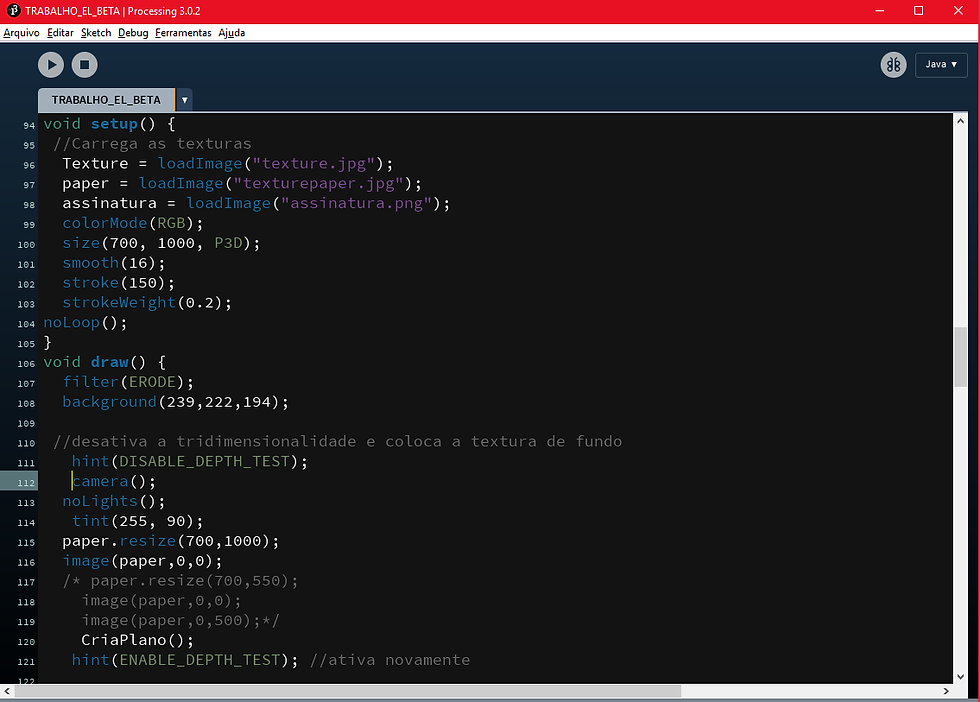Minimize the Processing window
Screen dimensions: 980x702
coord(879,11)
